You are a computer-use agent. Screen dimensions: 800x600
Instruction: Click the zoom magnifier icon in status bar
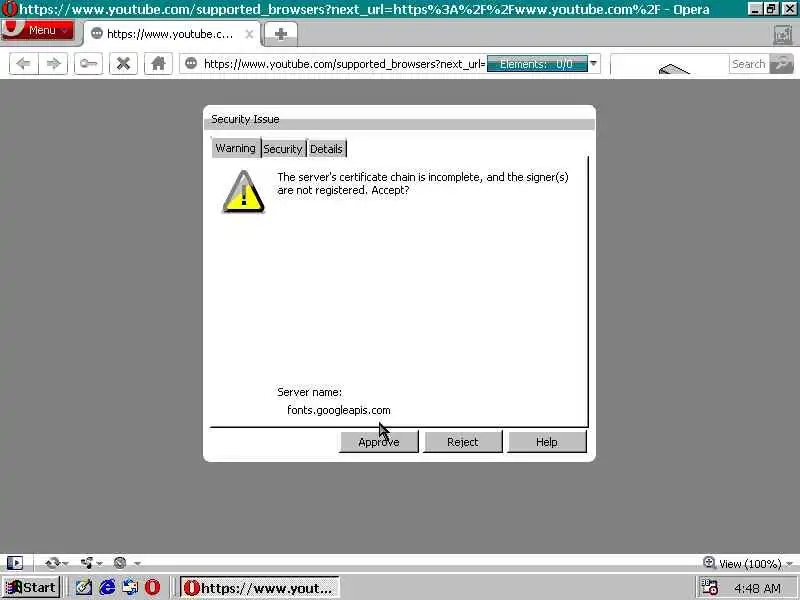709,563
